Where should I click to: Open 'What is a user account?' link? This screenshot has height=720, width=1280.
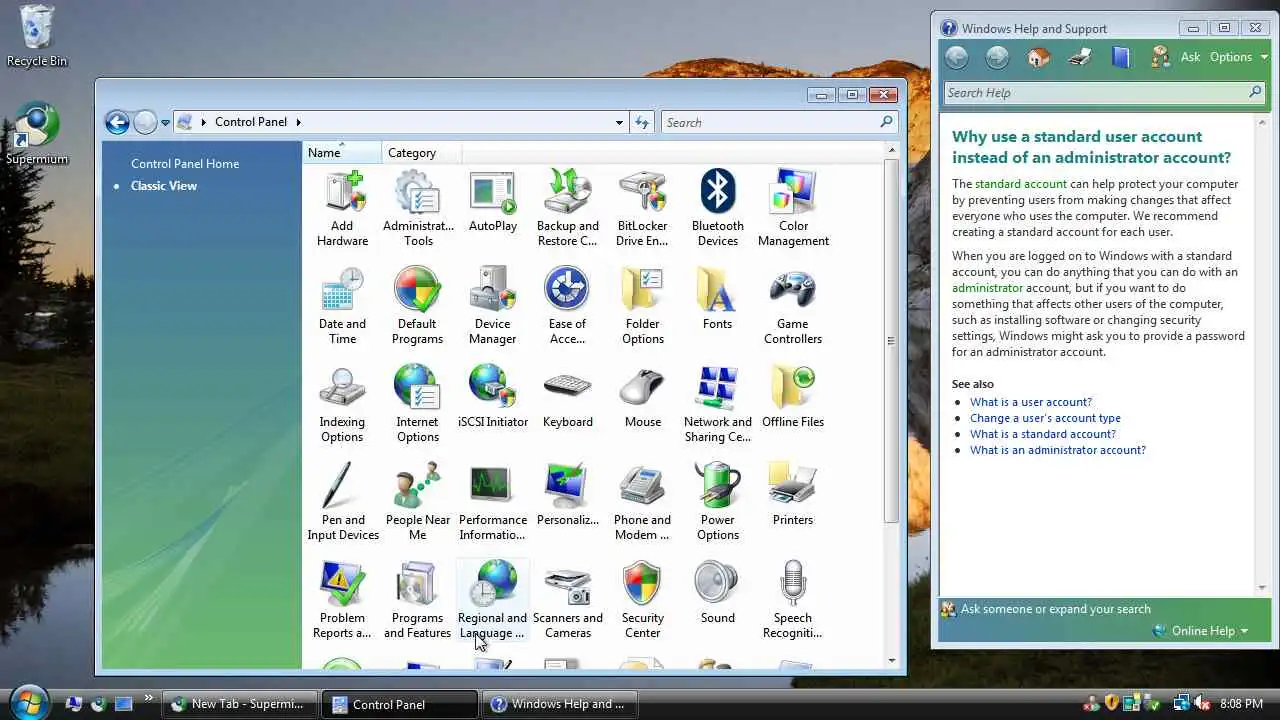pos(1031,402)
